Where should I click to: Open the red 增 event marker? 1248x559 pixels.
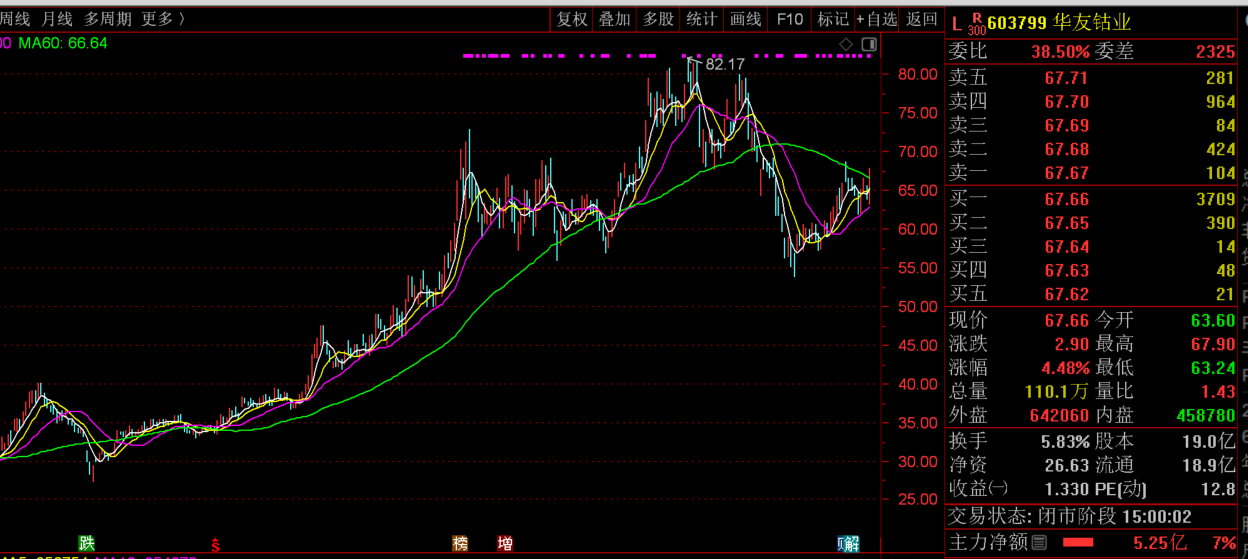click(506, 544)
